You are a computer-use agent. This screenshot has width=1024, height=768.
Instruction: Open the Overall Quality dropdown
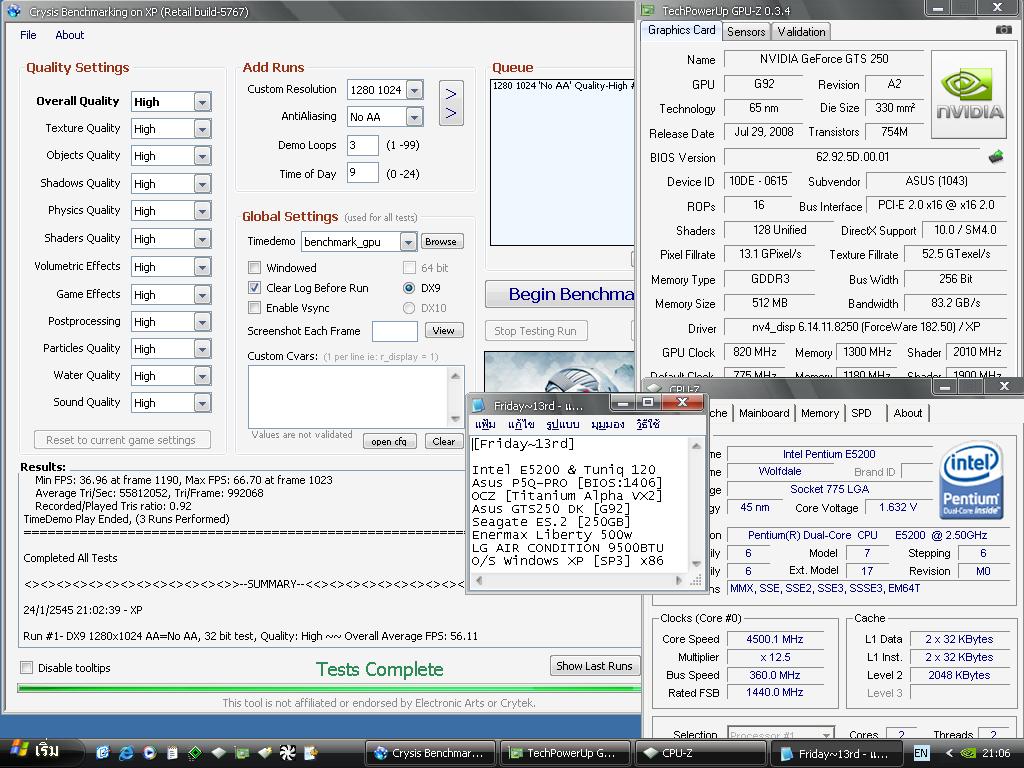pyautogui.click(x=202, y=102)
